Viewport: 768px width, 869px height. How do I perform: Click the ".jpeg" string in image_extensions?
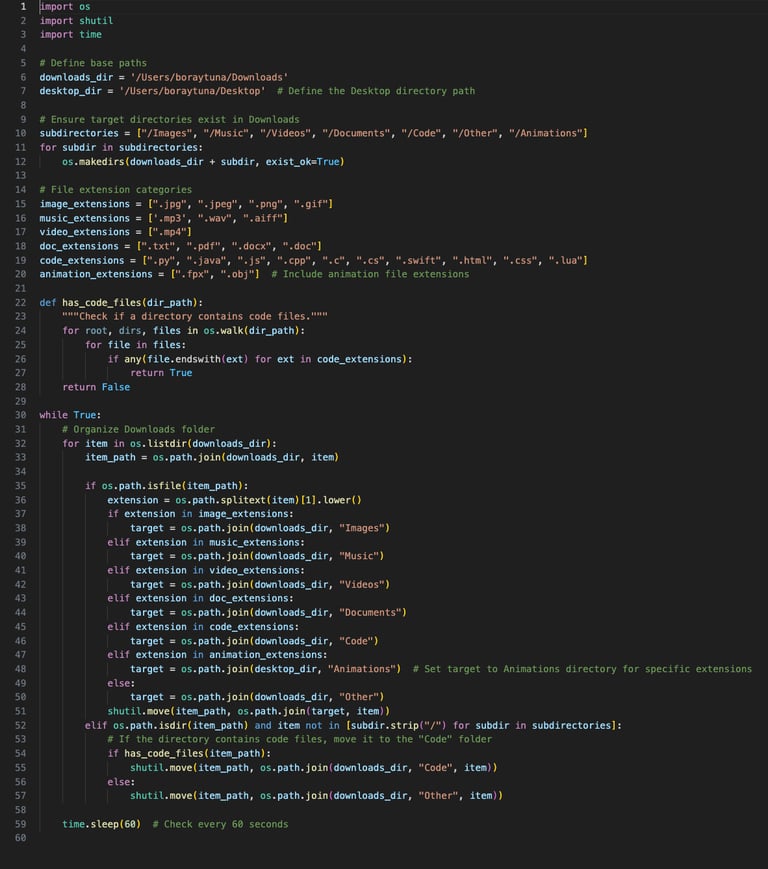217,204
